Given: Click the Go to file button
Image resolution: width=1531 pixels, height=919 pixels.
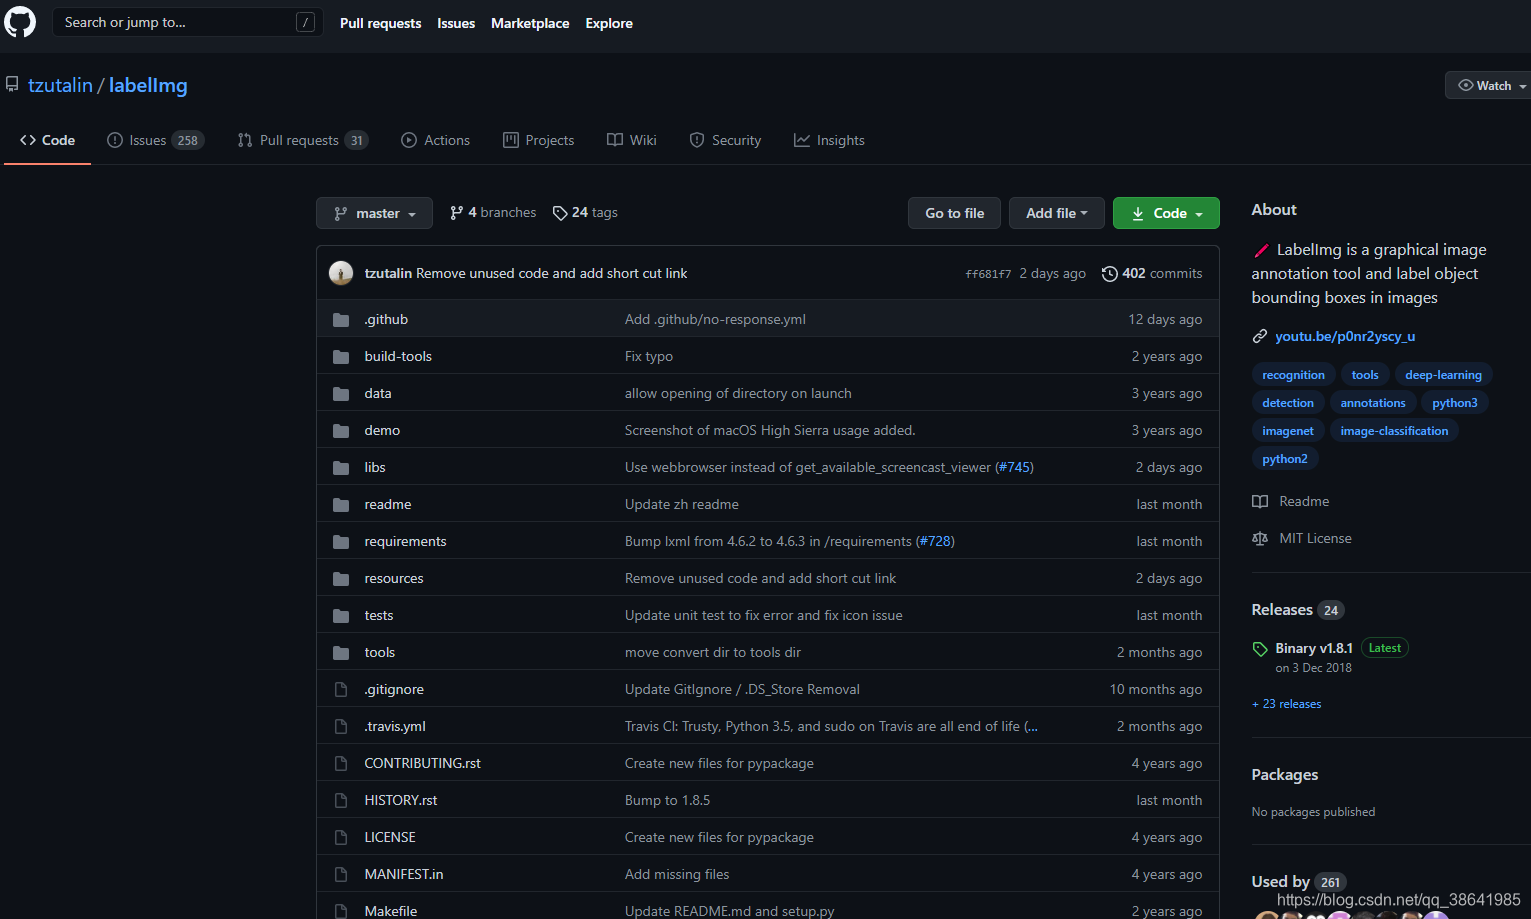Looking at the screenshot, I should pos(954,213).
